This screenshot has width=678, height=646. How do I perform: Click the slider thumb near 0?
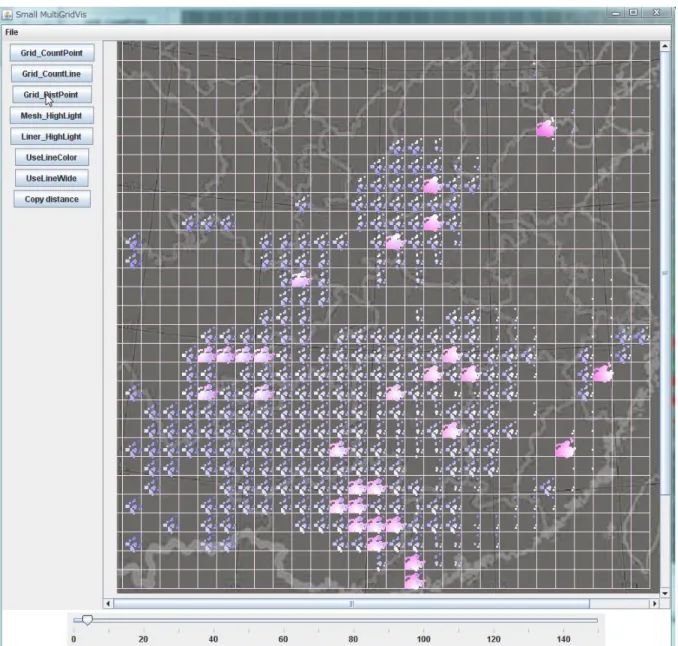coord(87,620)
